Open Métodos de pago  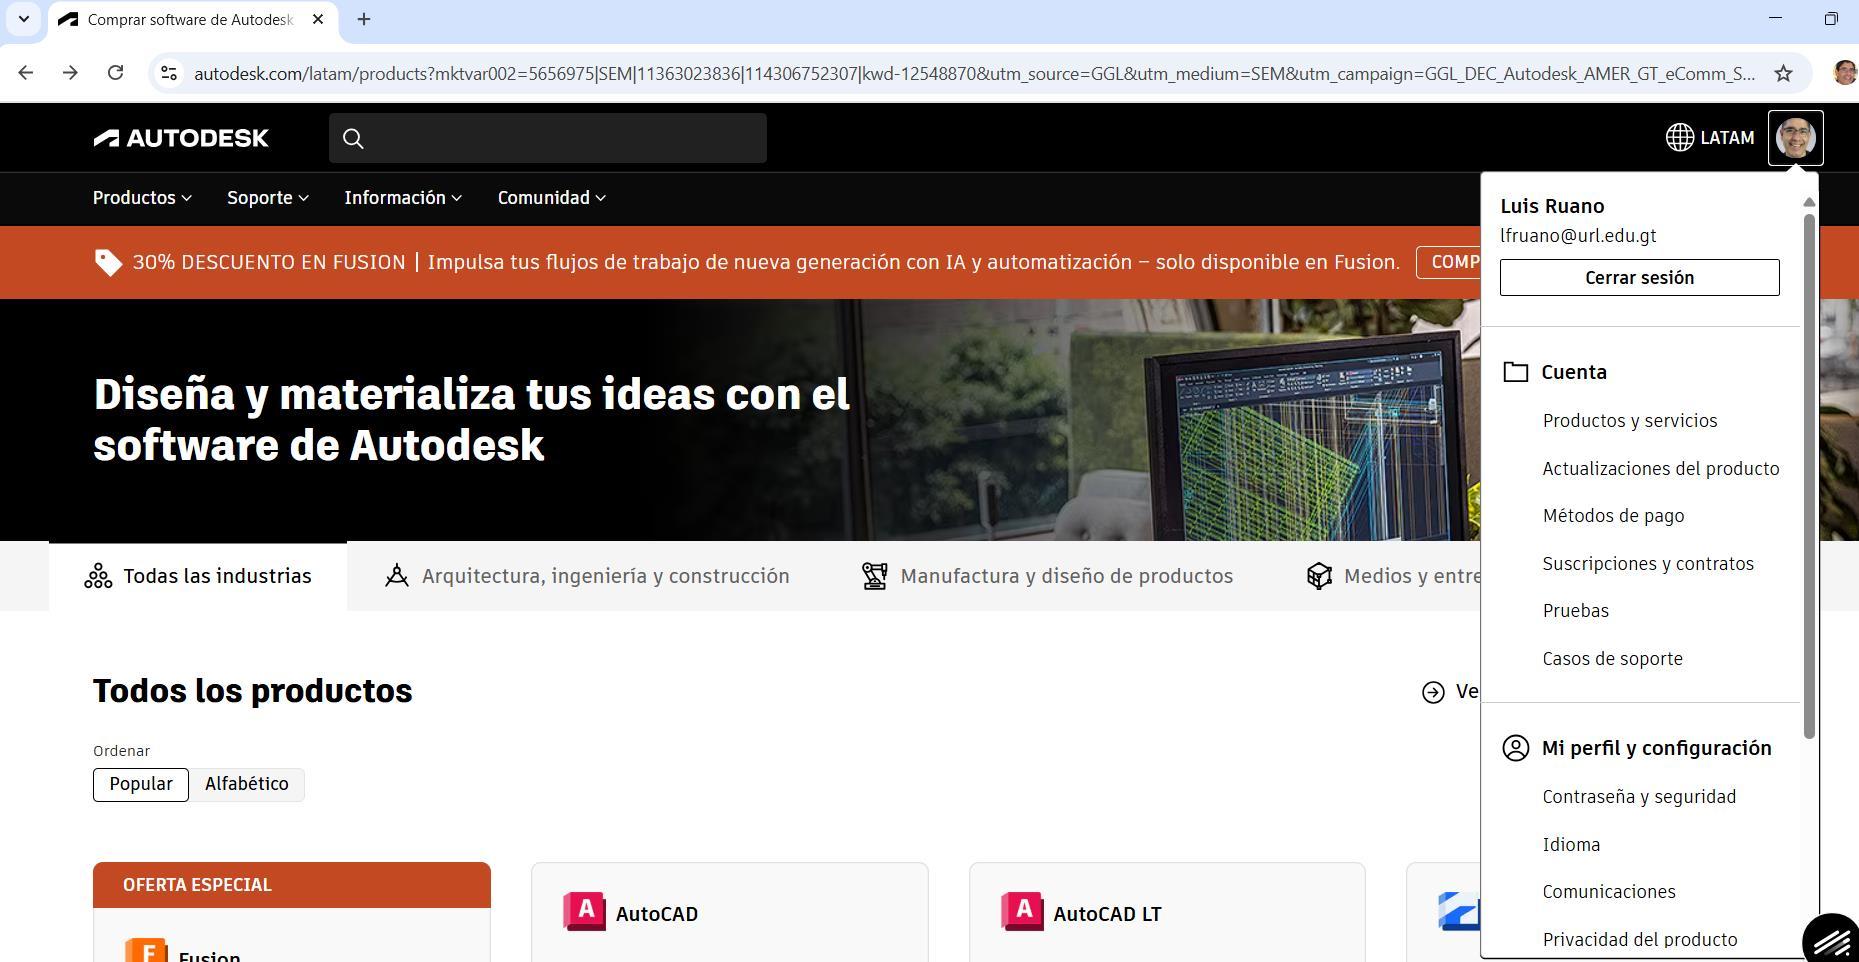(1614, 516)
